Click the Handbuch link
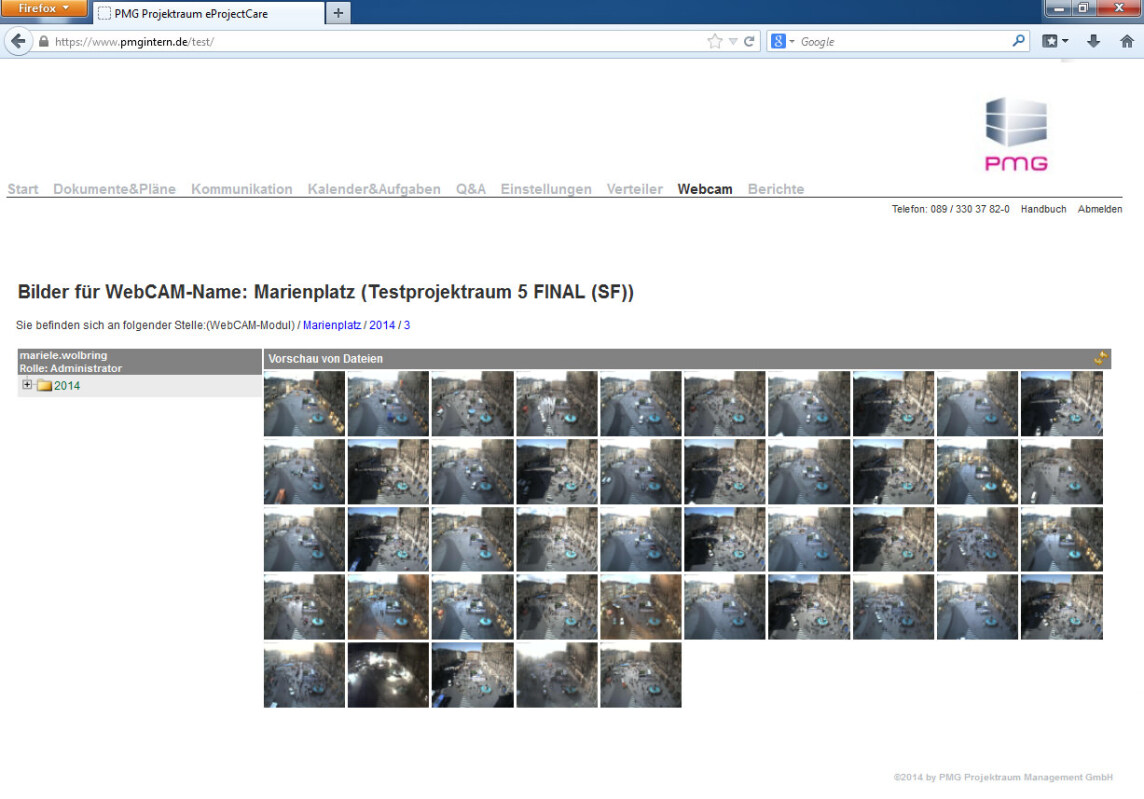1144x799 pixels. (x=1043, y=209)
